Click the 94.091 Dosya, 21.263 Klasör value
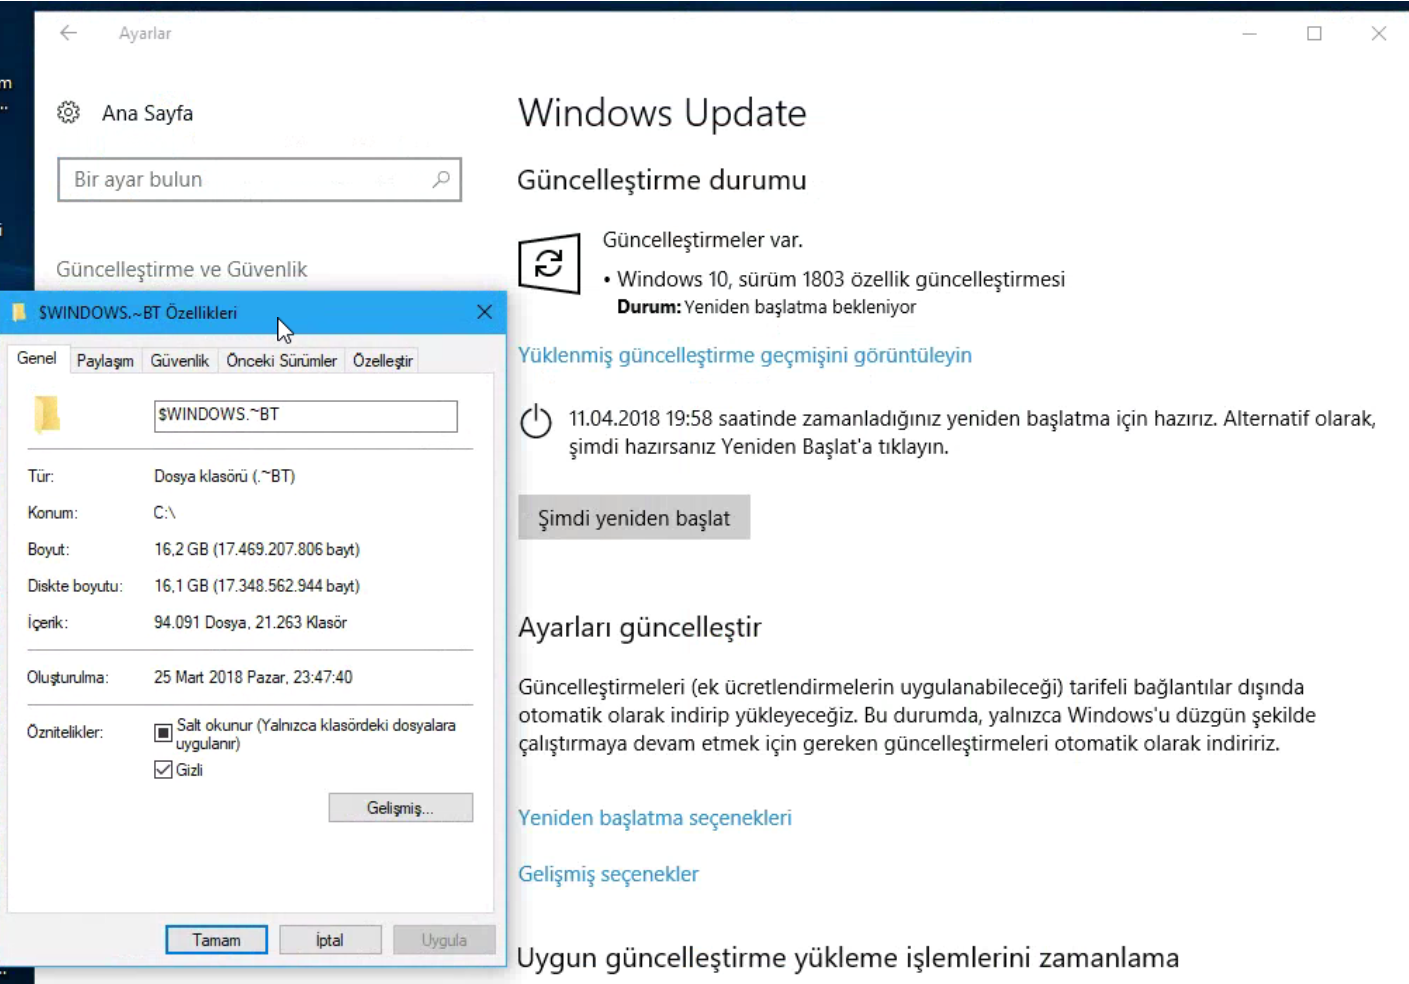Image resolution: width=1409 pixels, height=984 pixels. point(250,622)
